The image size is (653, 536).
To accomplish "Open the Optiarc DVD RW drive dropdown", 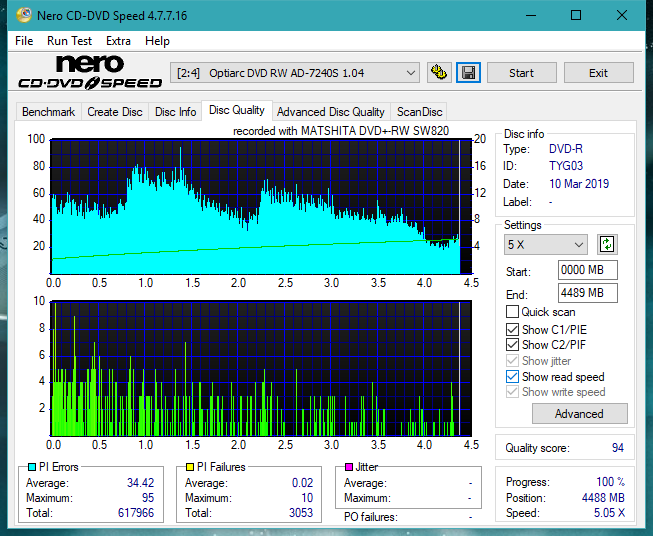I will coord(295,73).
